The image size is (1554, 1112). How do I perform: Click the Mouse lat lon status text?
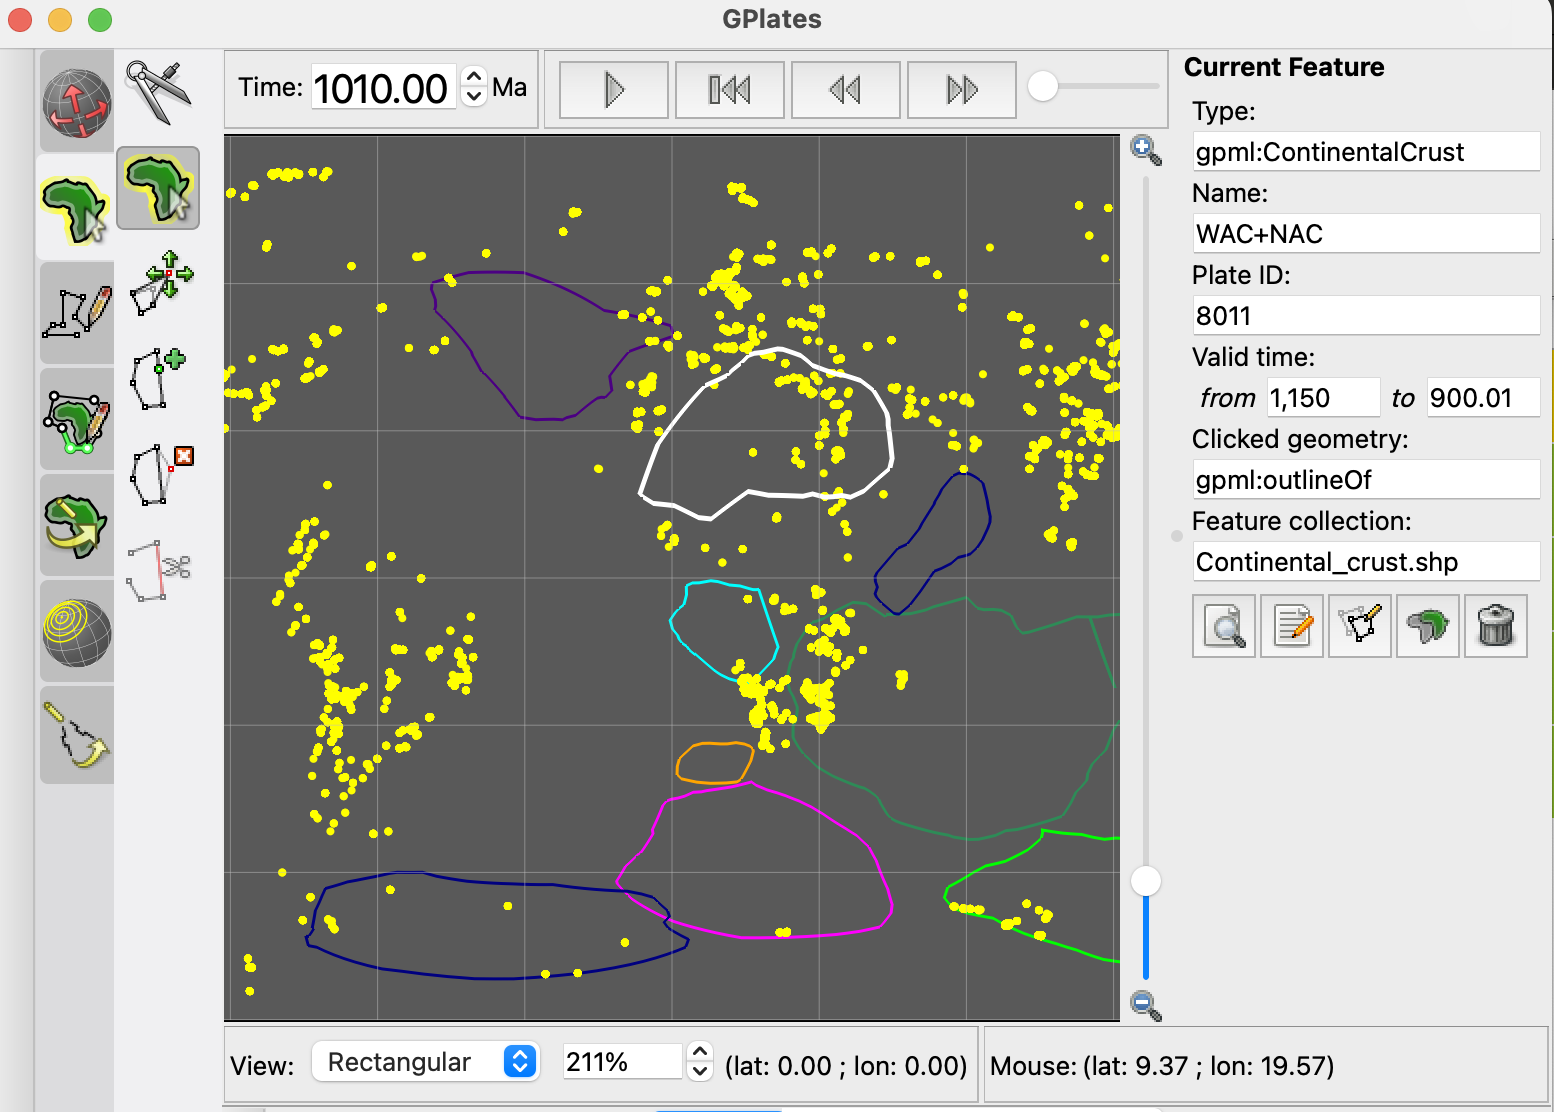click(x=1162, y=1066)
